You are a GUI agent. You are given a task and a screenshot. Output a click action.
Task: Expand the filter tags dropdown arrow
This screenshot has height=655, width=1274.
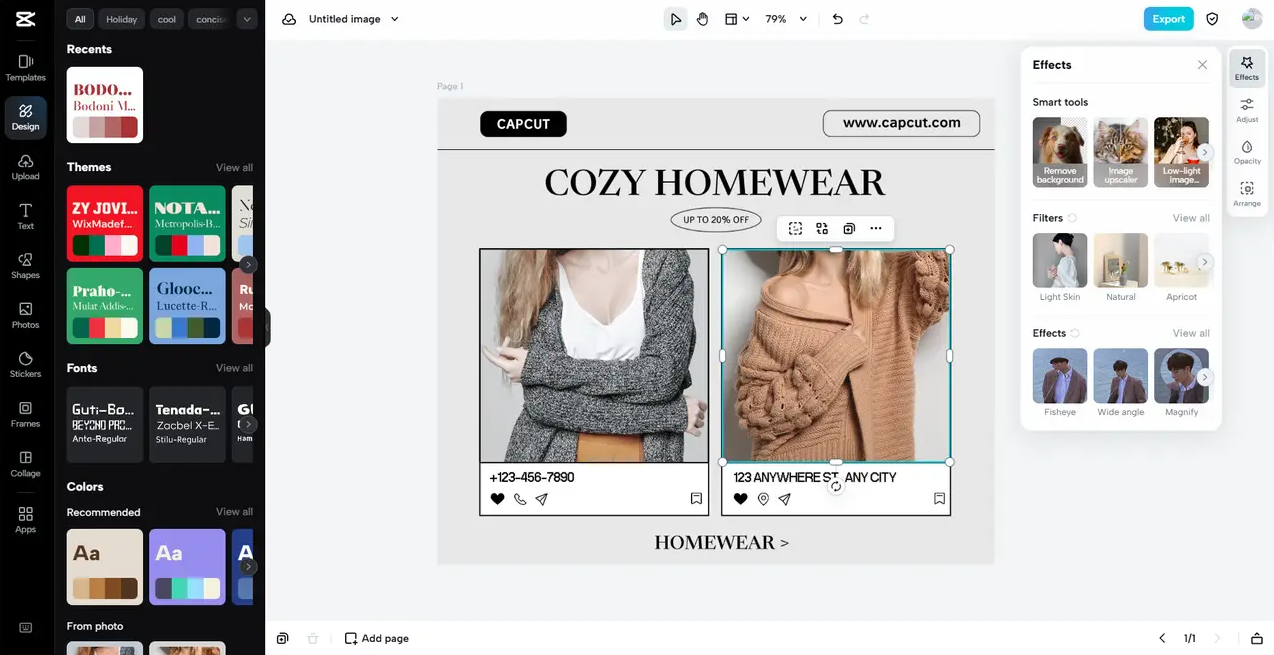(x=247, y=19)
